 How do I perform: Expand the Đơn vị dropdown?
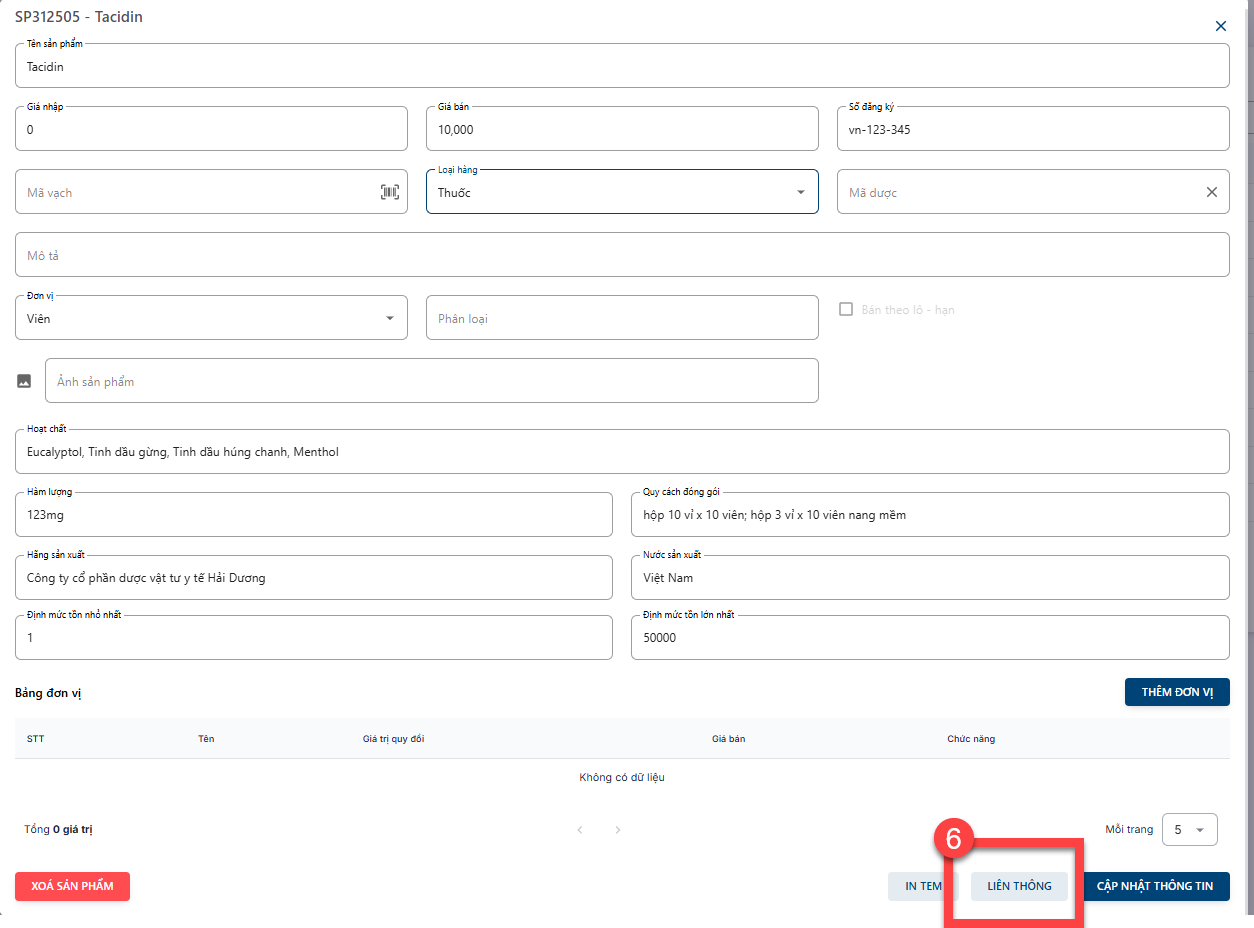(389, 318)
